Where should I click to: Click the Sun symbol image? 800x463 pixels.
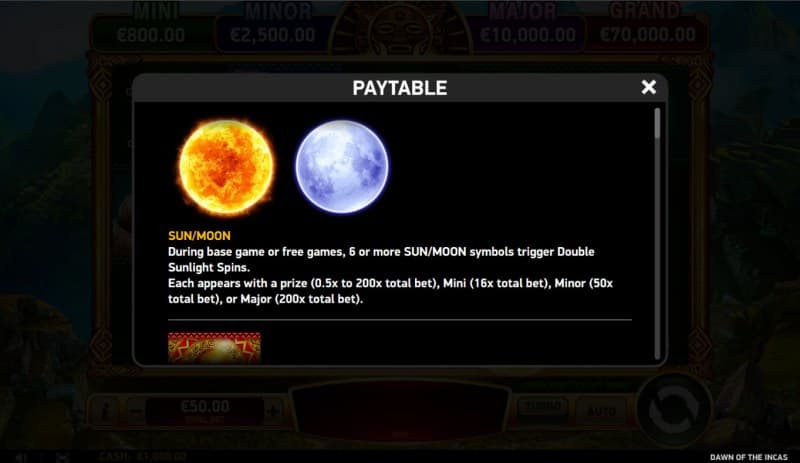click(x=226, y=166)
